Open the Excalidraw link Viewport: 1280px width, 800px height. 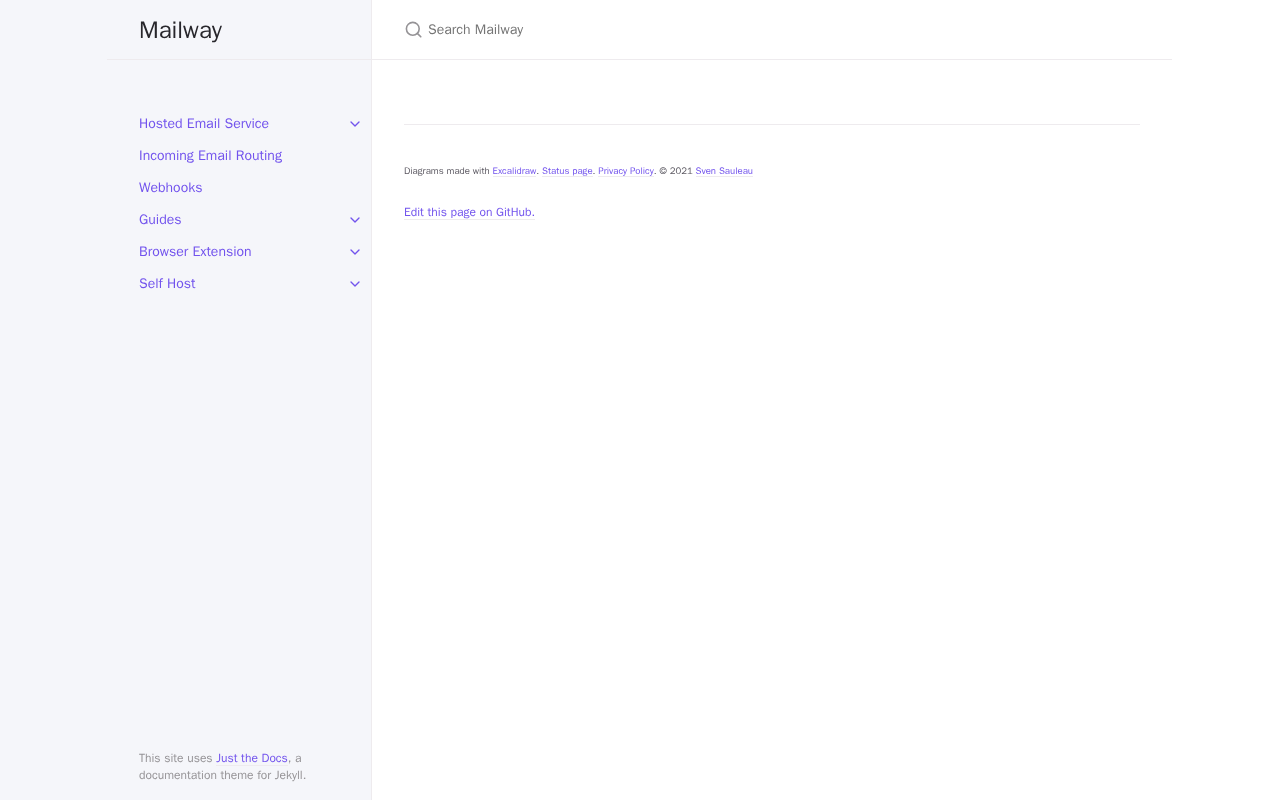click(x=514, y=171)
